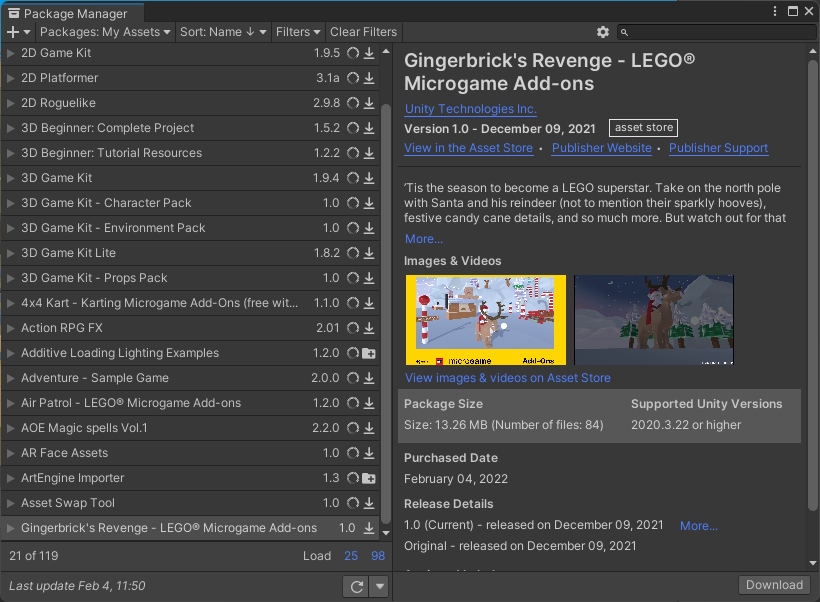Click download icon for Action RPG FX
Viewport: 820px width, 602px height.
(369, 328)
